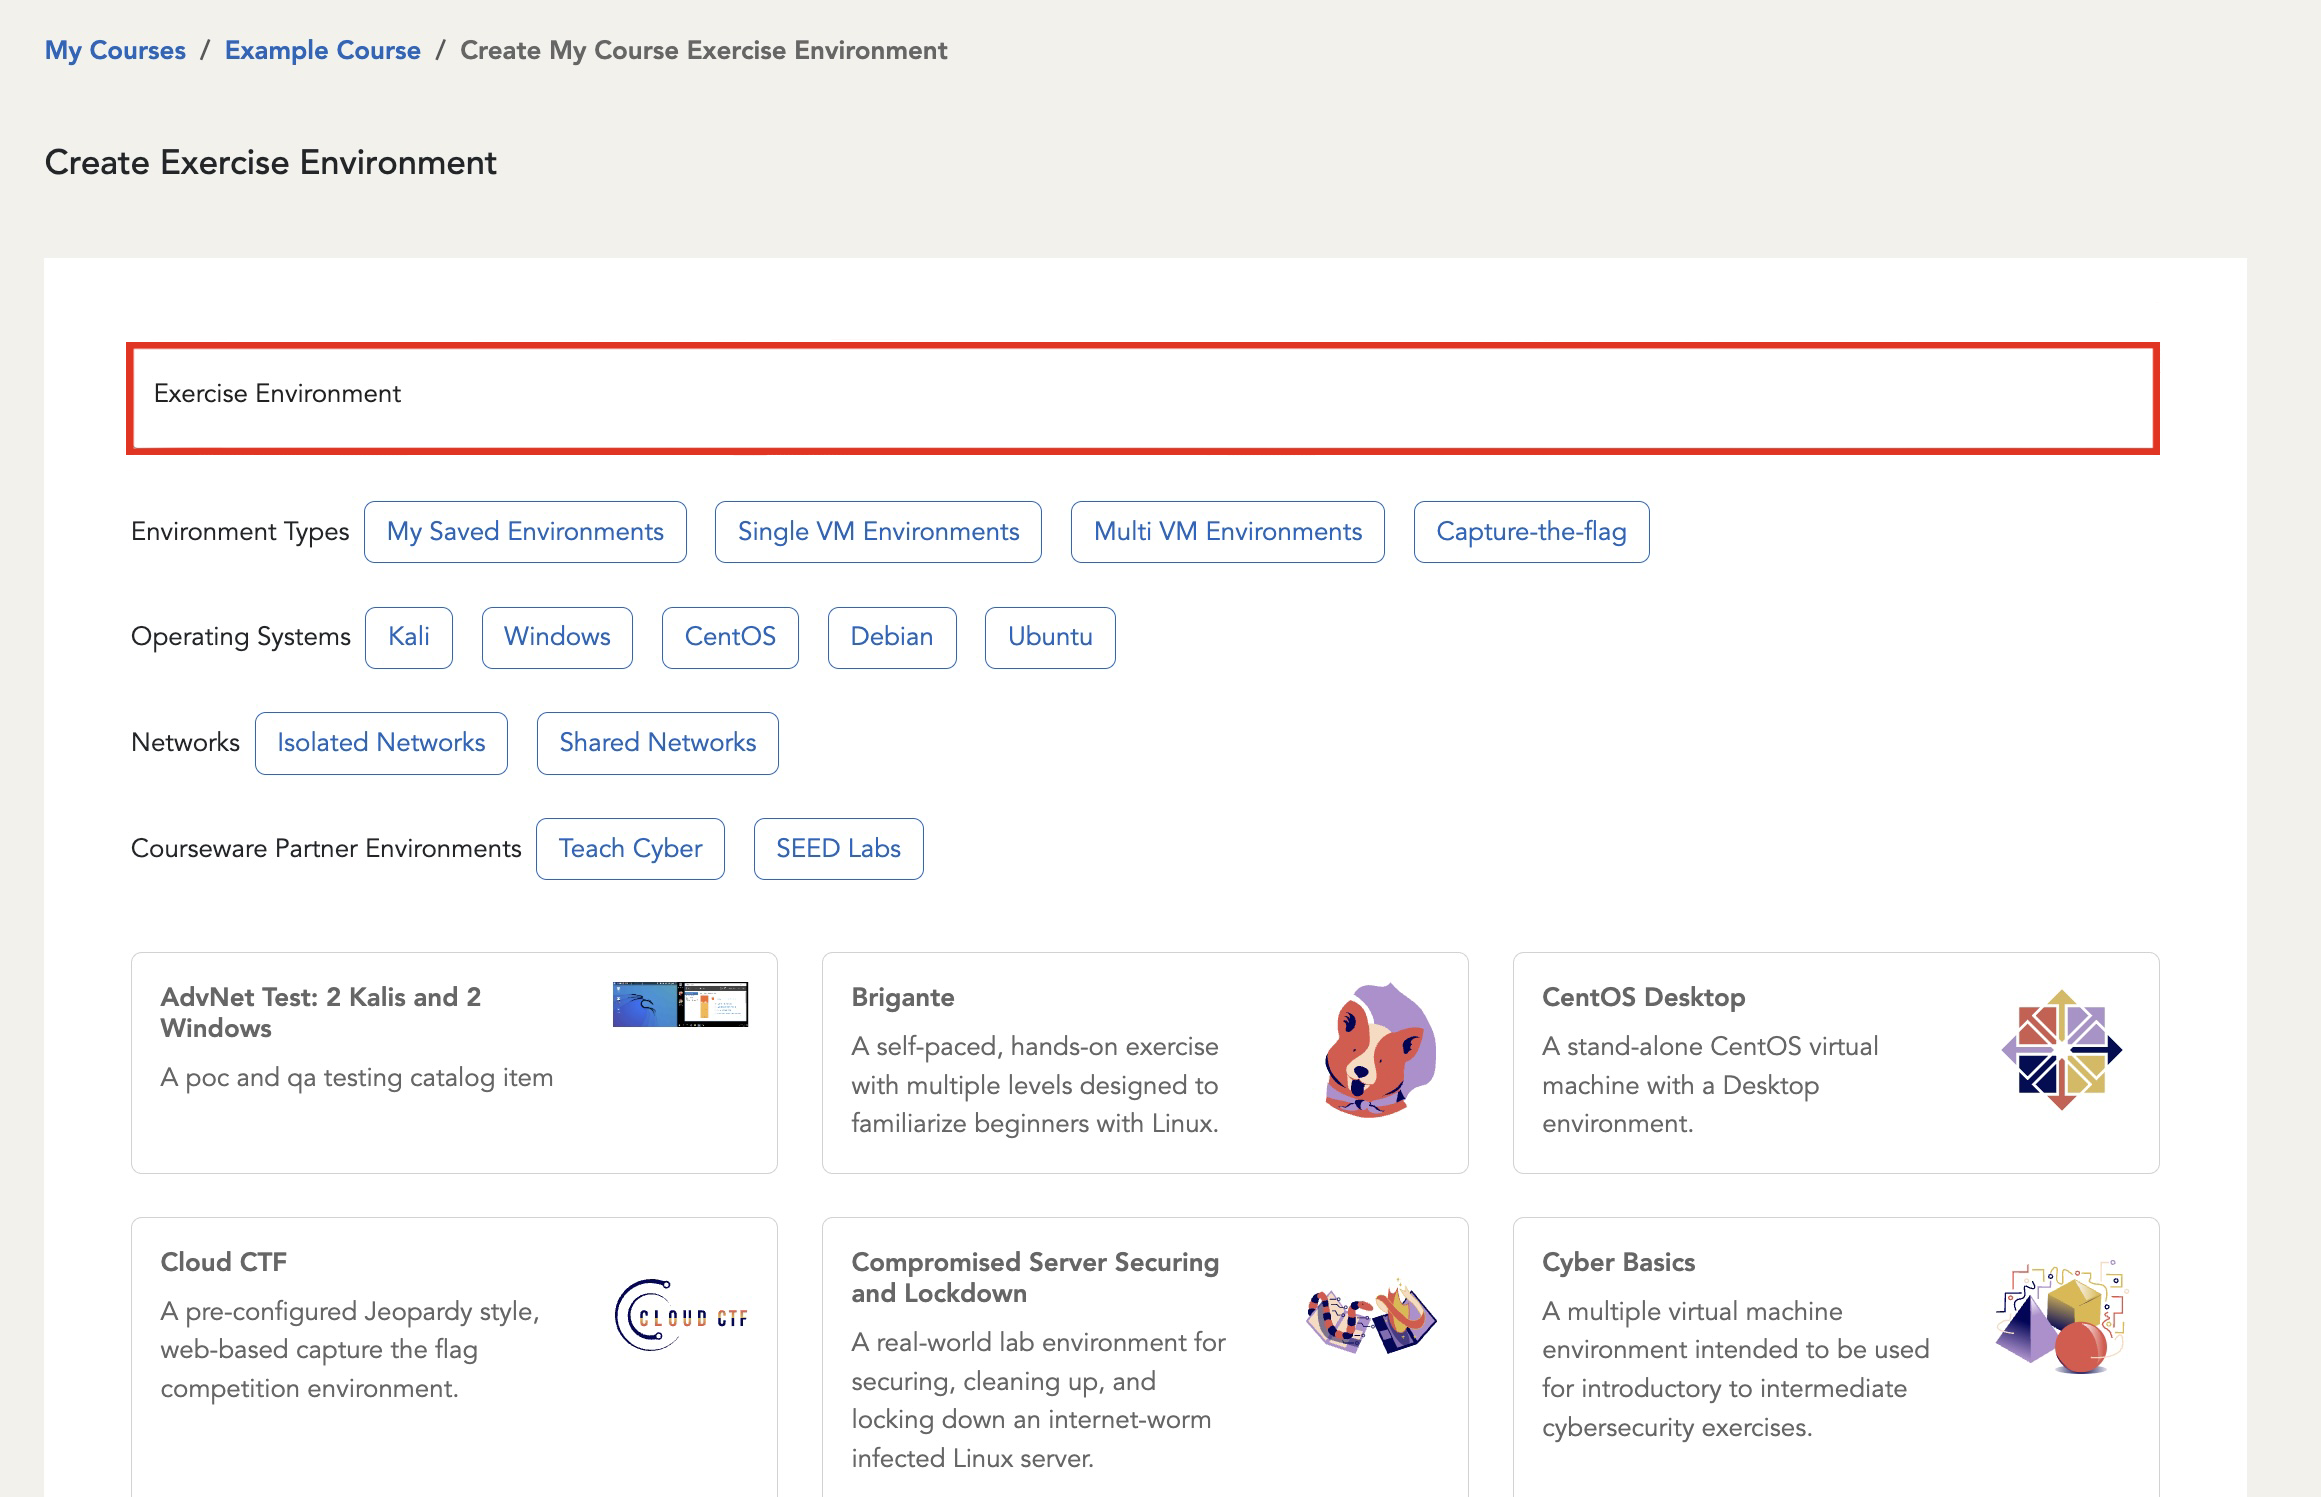Screen dimensions: 2321x1497
Task: Select the Windows operating system filter
Action: 557,636
